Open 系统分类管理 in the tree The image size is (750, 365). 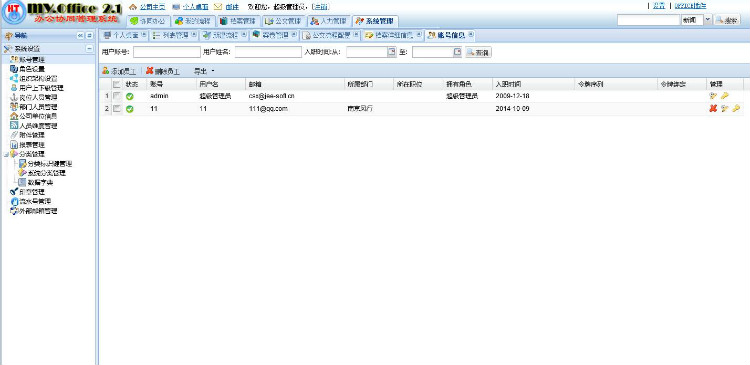tap(46, 173)
